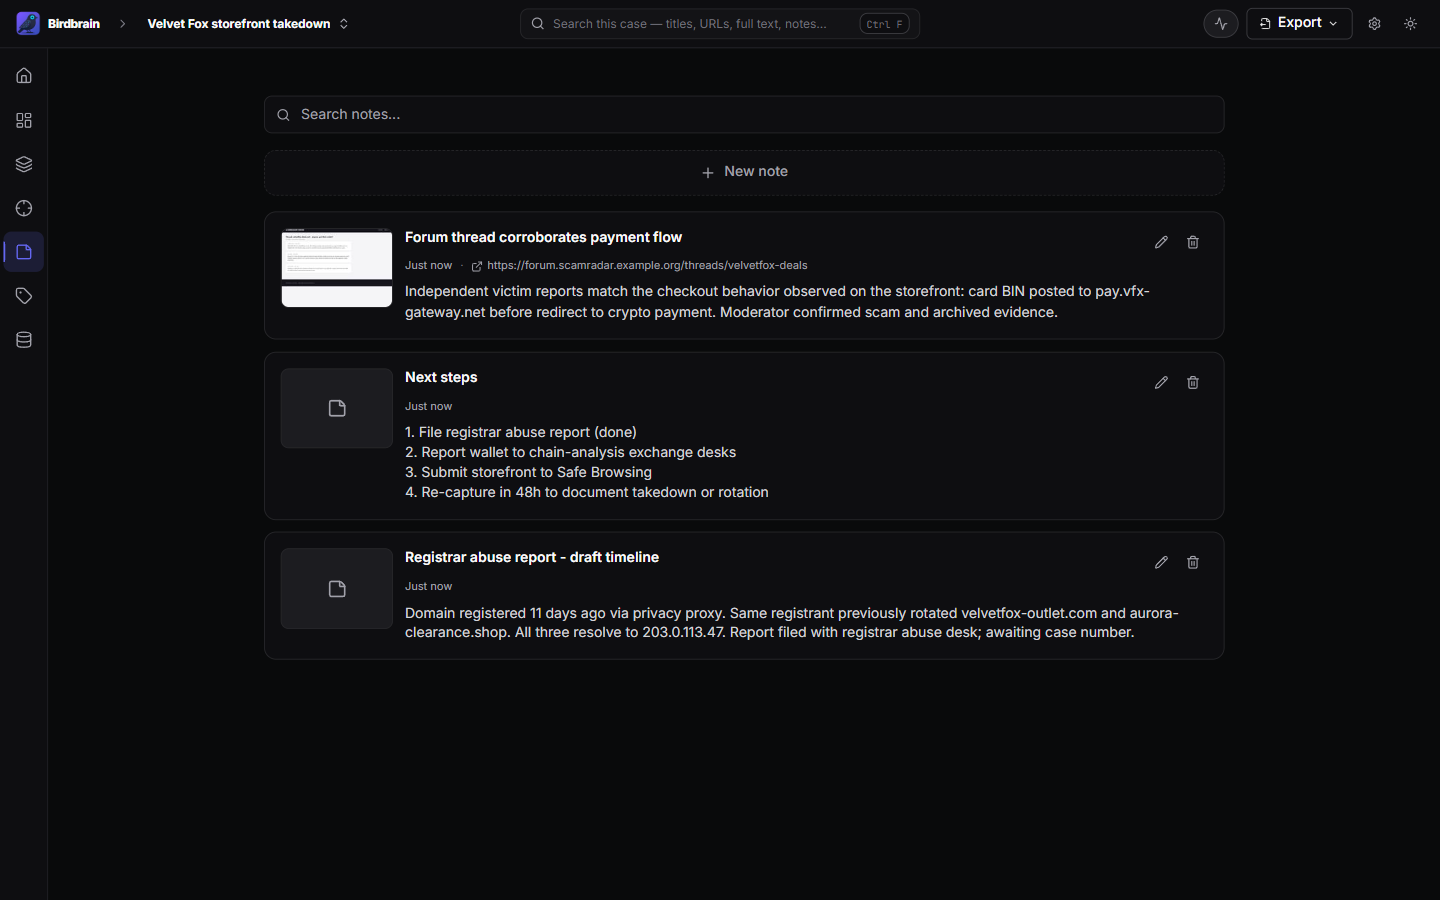Open the database icon in sidebar

(x=24, y=340)
